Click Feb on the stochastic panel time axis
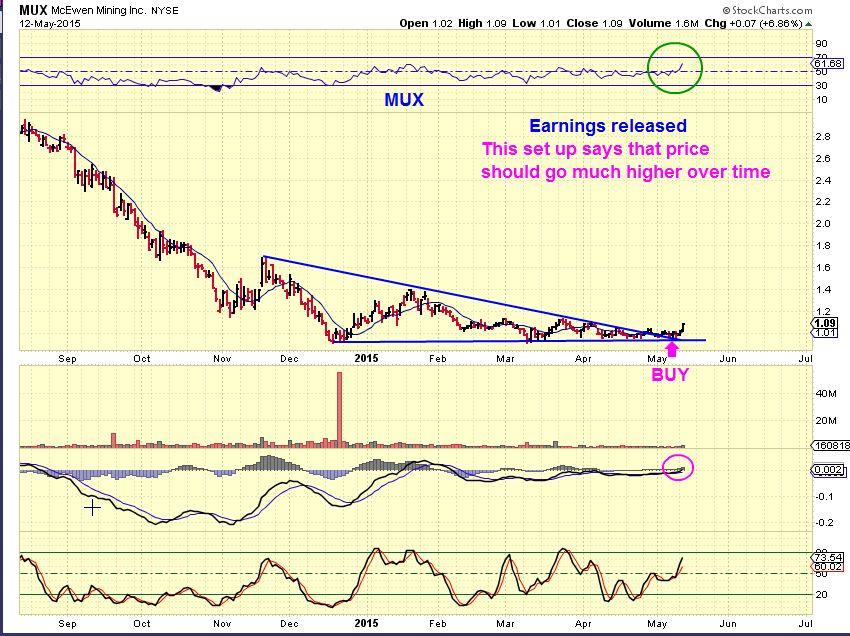 tap(437, 624)
